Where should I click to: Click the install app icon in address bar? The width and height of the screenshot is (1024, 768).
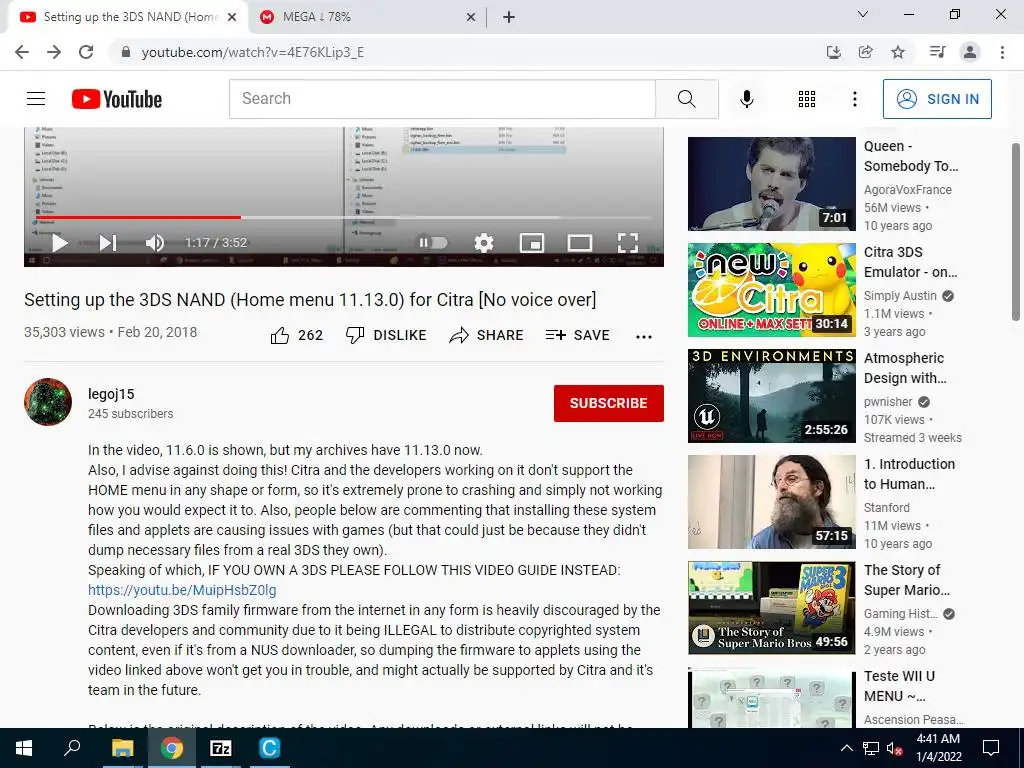tap(833, 52)
